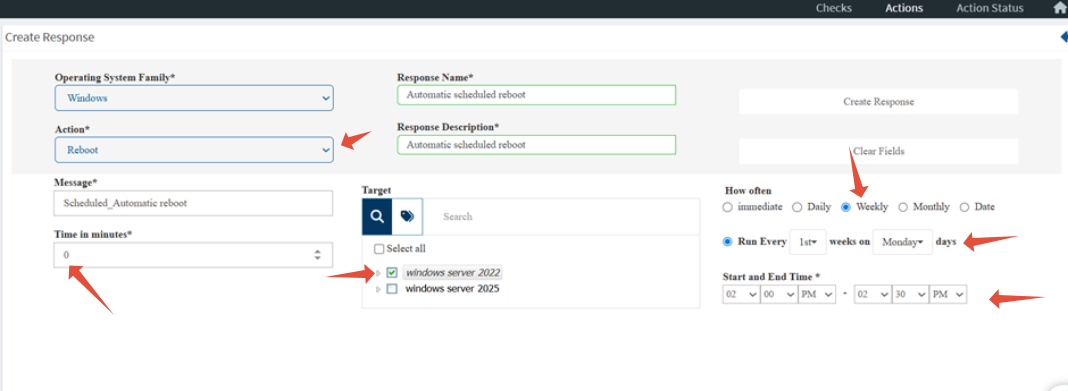The width and height of the screenshot is (1068, 391).
Task: Open the Operating System Family dropdown
Action: [194, 98]
